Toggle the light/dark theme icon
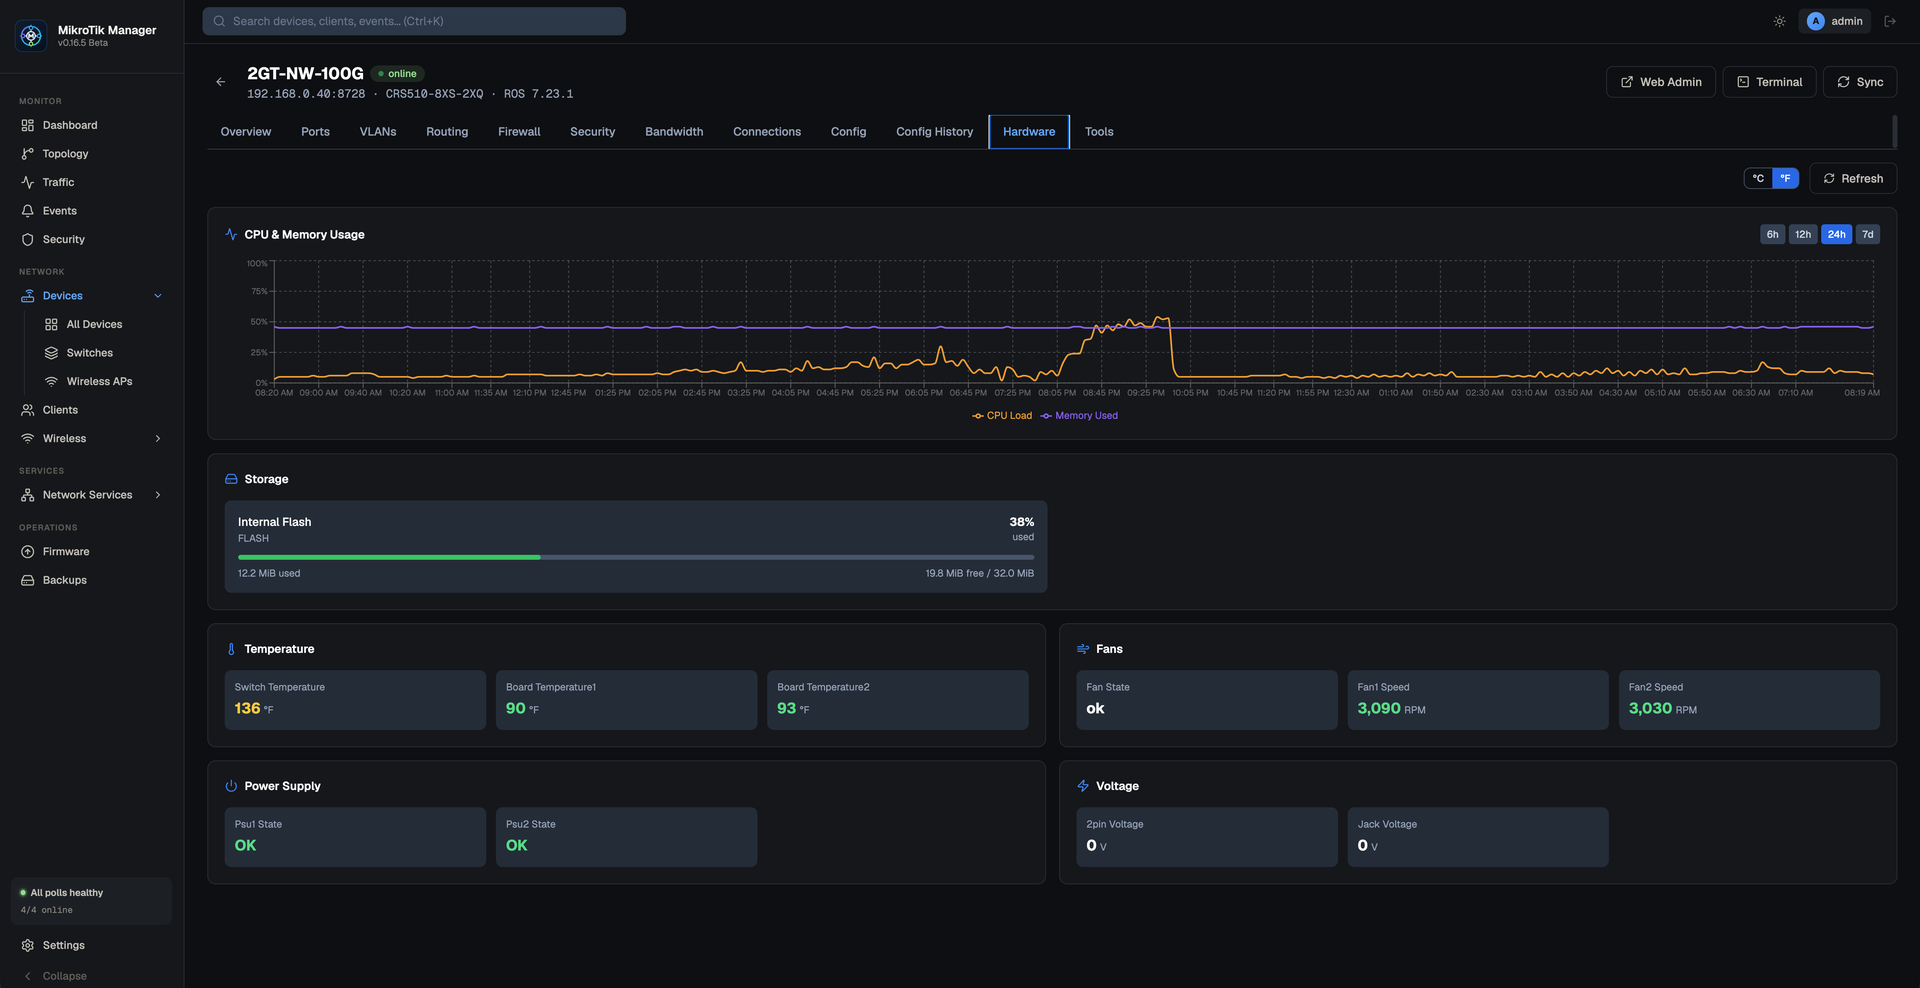The image size is (1920, 988). click(x=1779, y=21)
